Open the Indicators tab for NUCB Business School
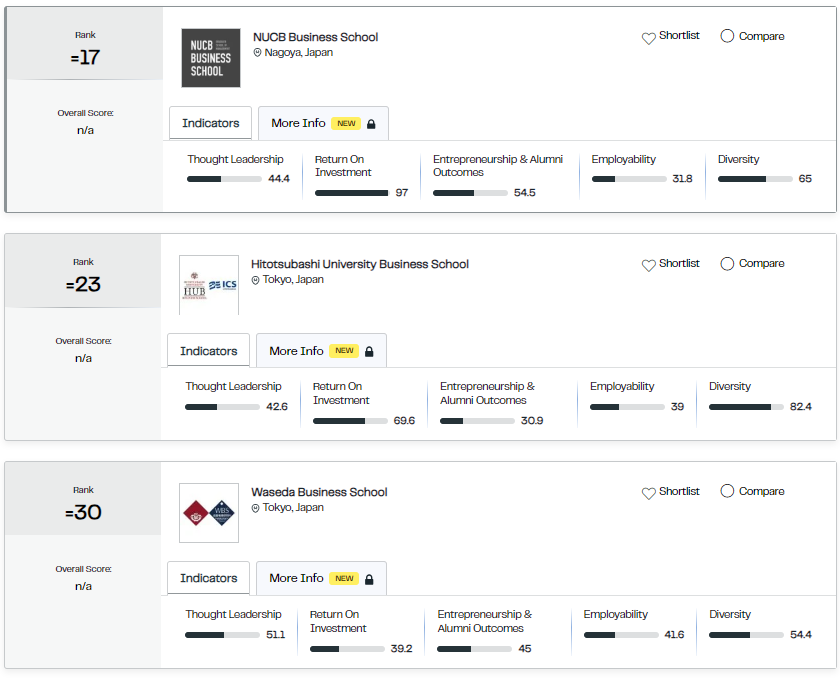Image resolution: width=840 pixels, height=678 pixels. (x=211, y=123)
